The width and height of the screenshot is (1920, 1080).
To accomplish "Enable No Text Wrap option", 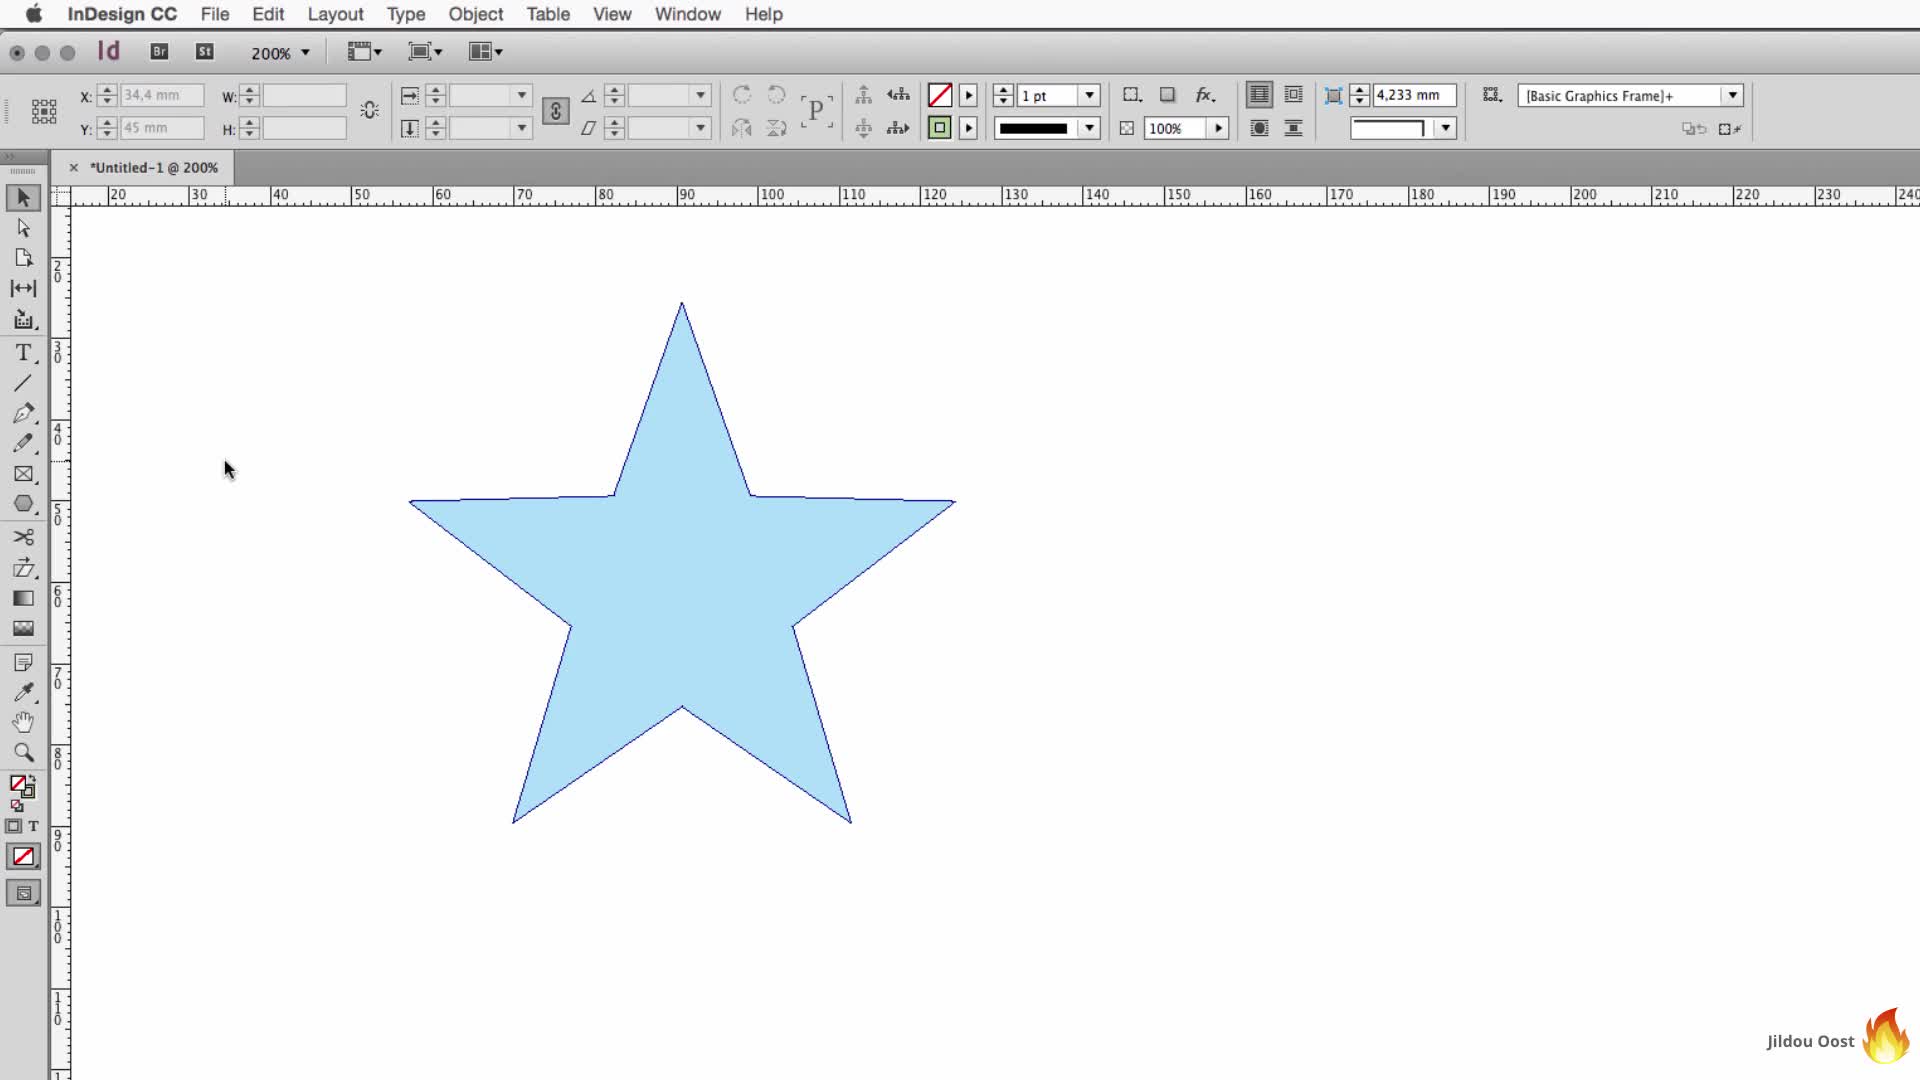I will pos(1259,95).
